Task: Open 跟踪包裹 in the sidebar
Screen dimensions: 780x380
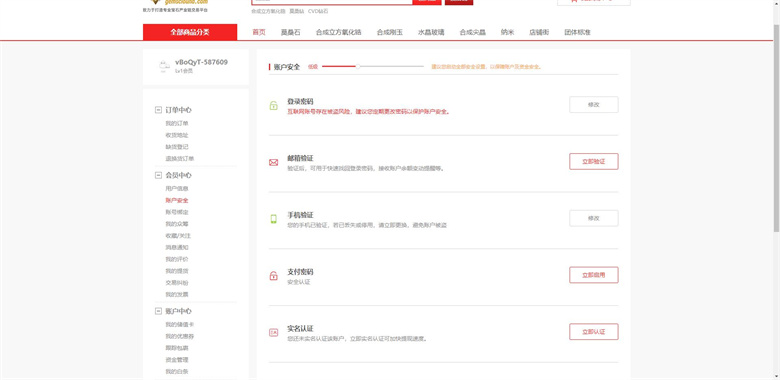Action: click(177, 348)
